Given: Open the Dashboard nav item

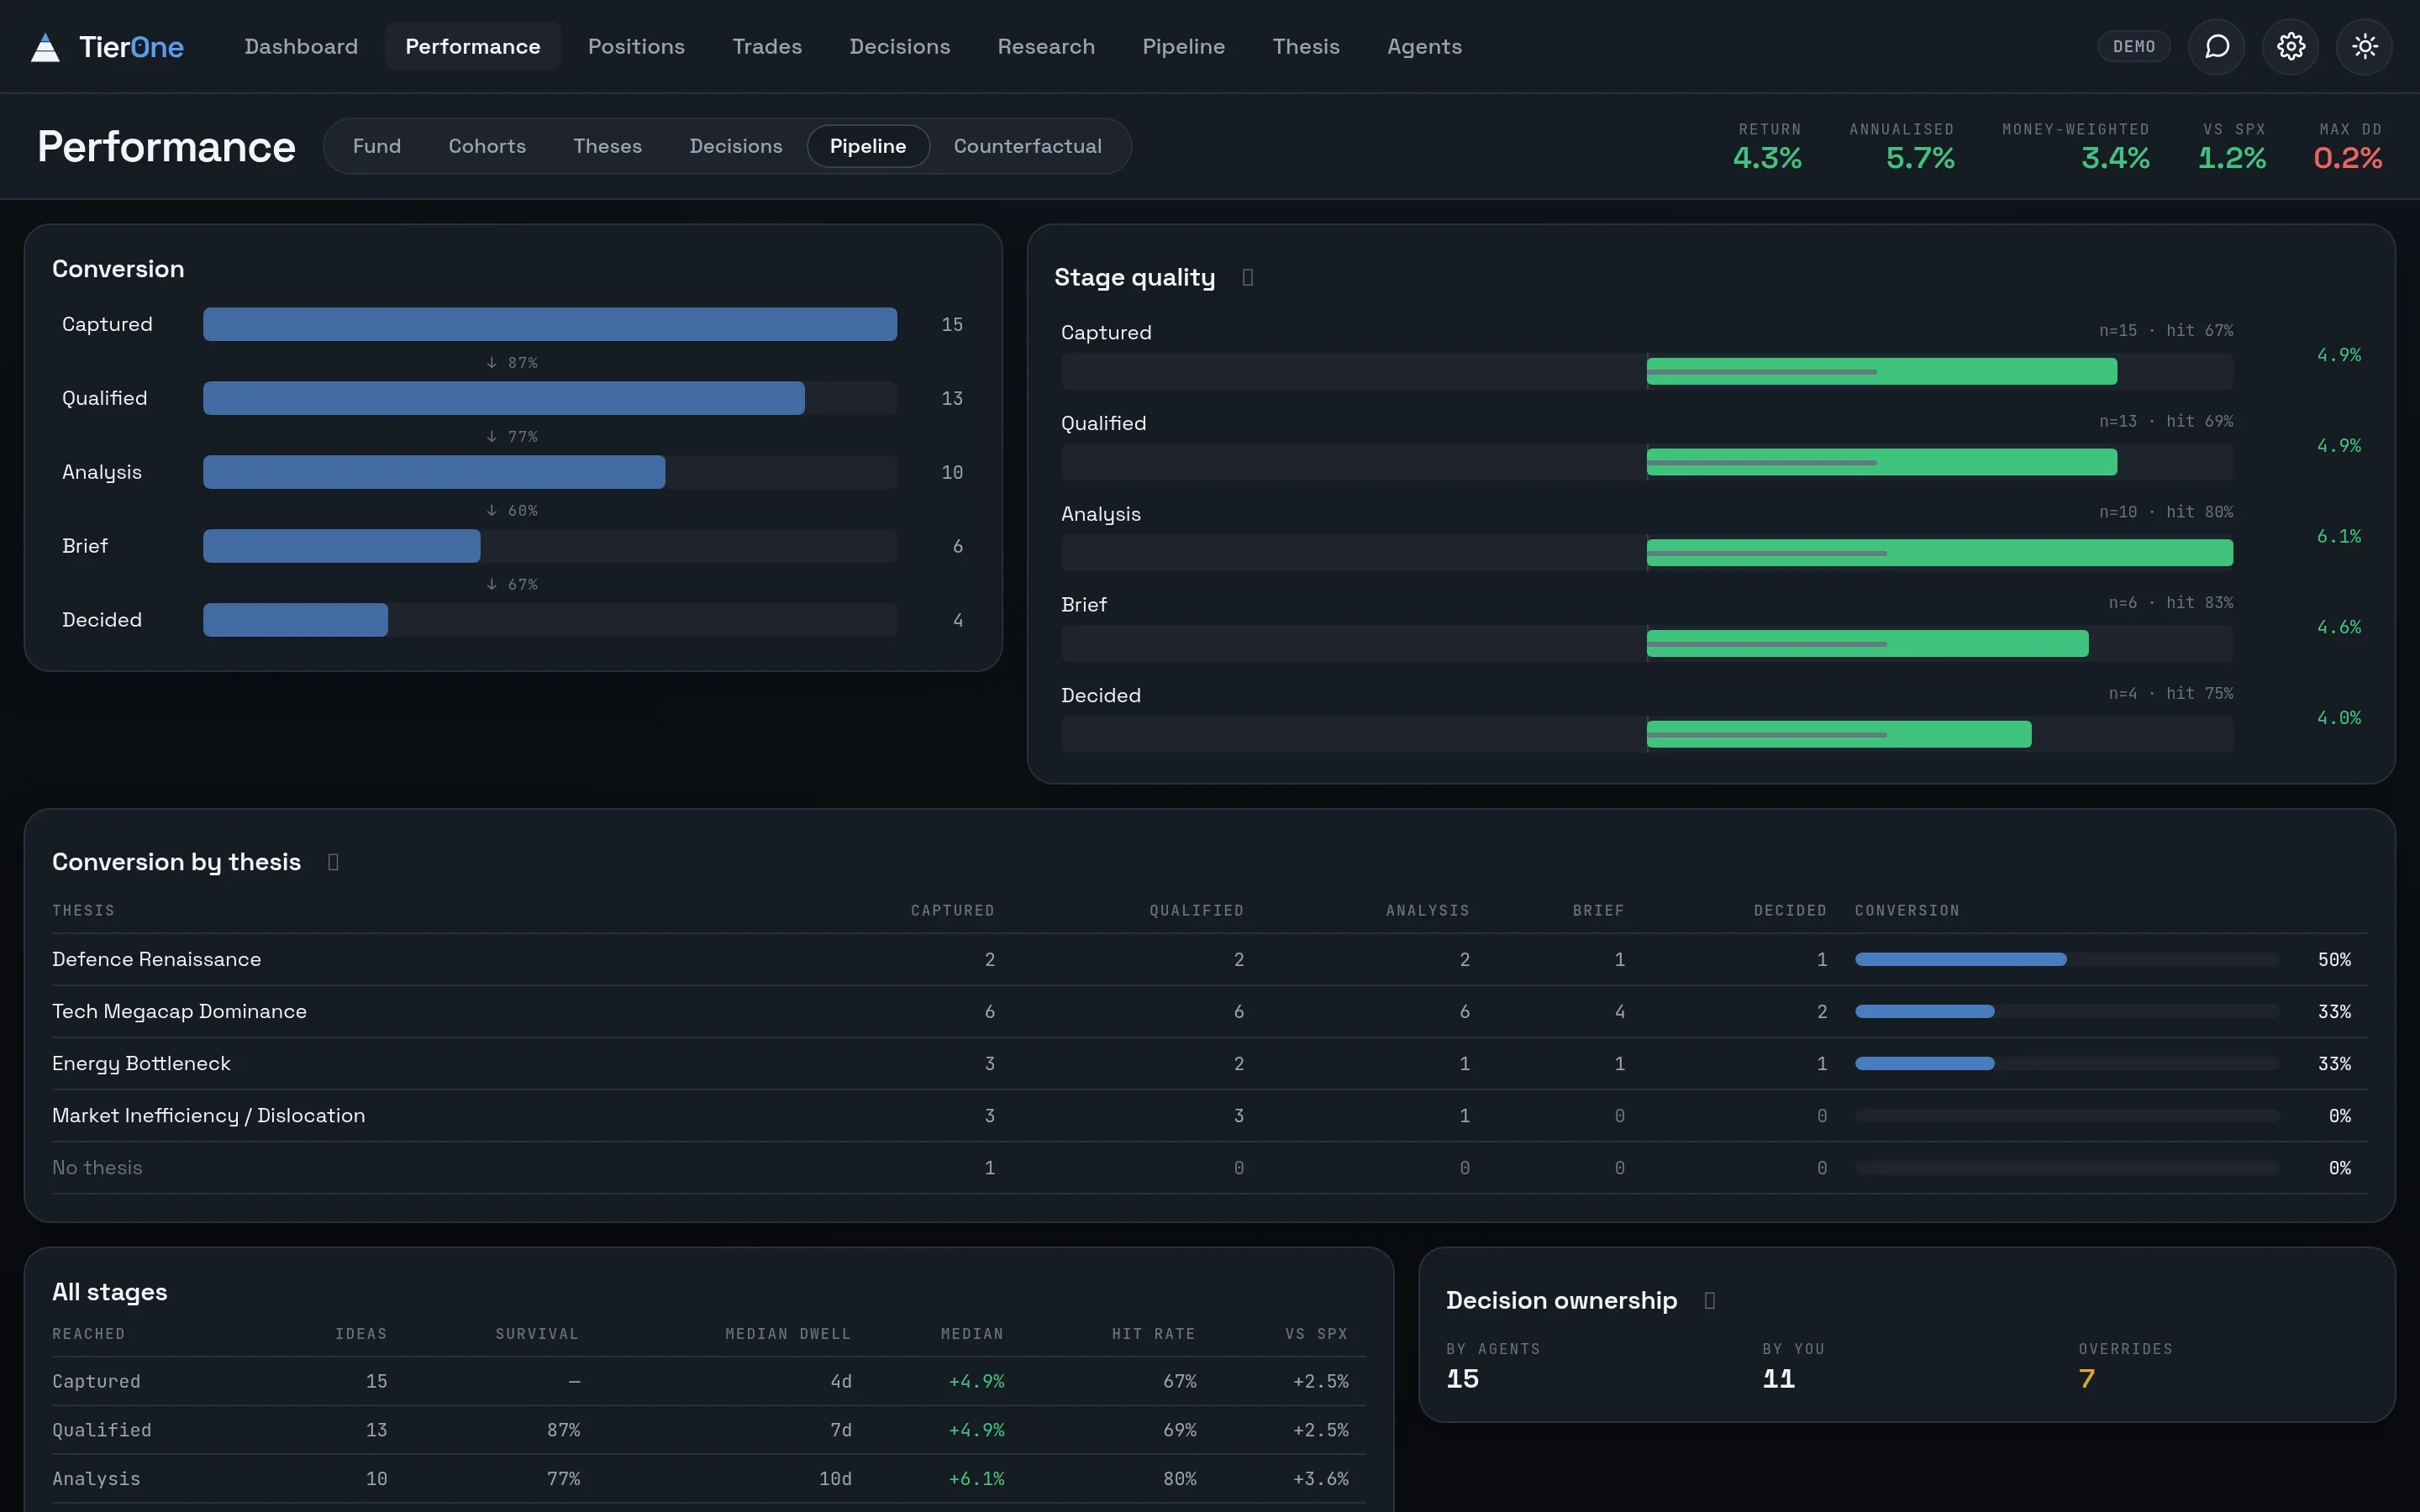Looking at the screenshot, I should click(301, 47).
